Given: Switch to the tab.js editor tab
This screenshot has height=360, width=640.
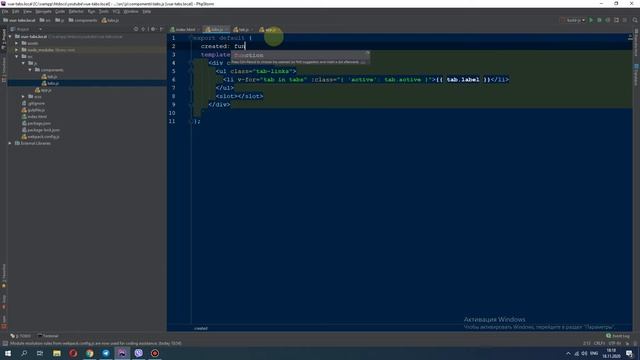Looking at the screenshot, I should pyautogui.click(x=242, y=29).
